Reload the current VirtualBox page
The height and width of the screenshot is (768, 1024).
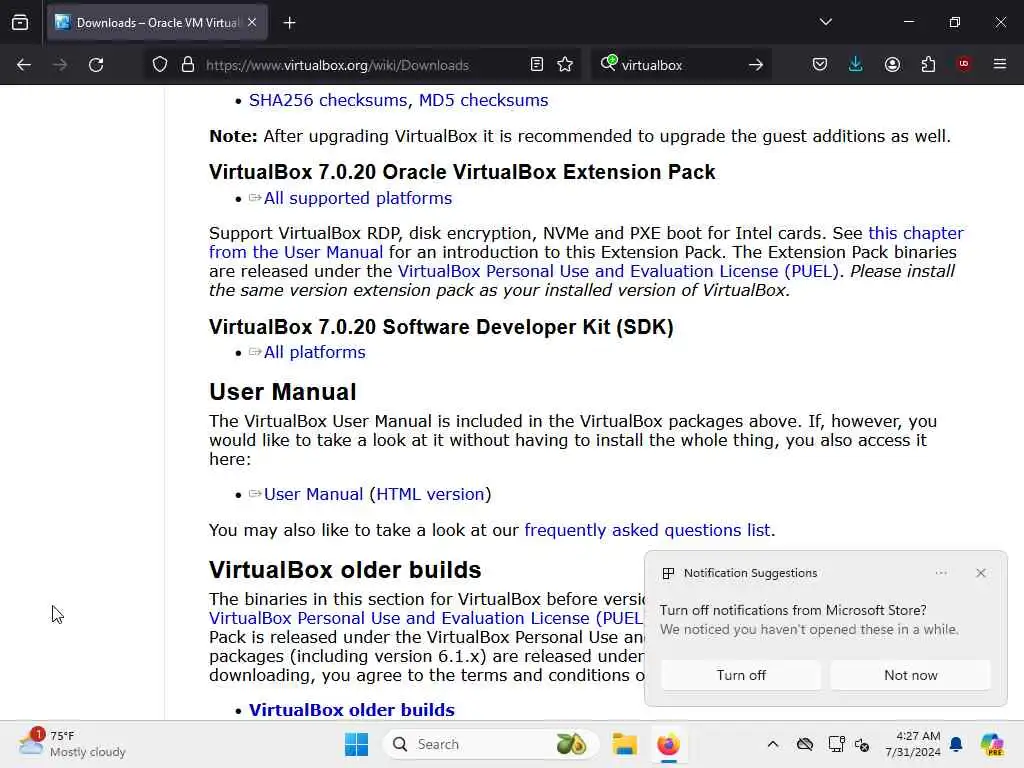coord(96,65)
